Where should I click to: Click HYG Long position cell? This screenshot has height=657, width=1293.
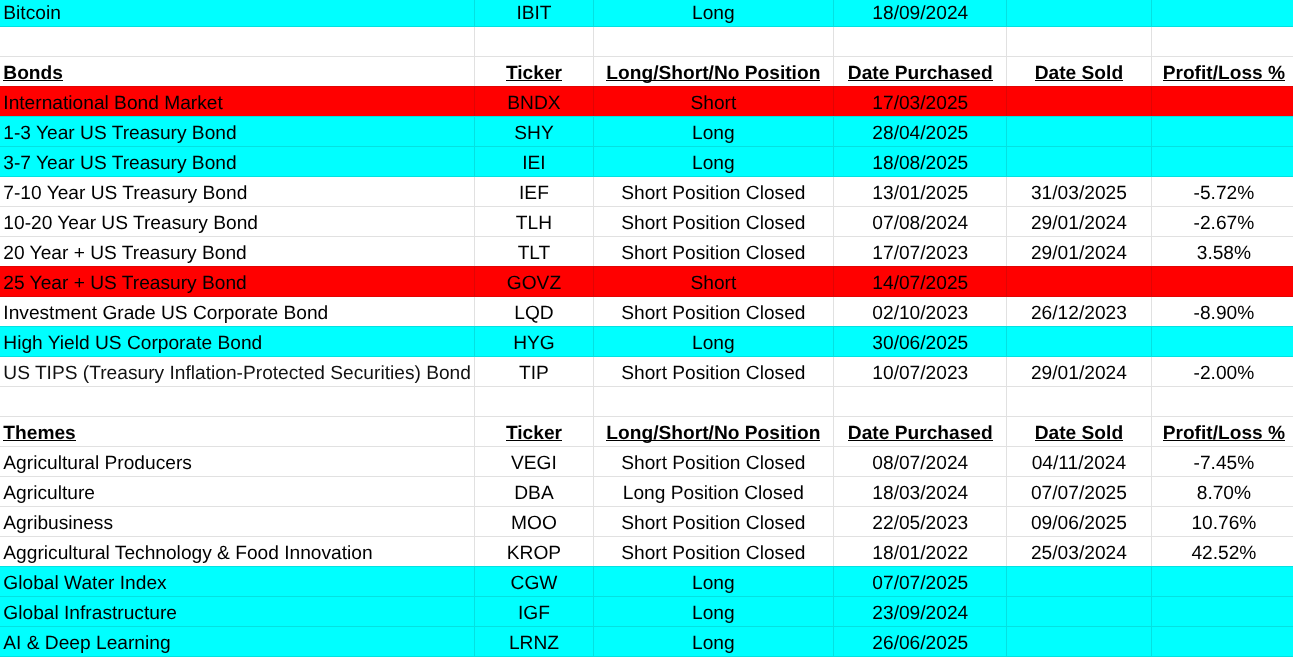(x=713, y=343)
